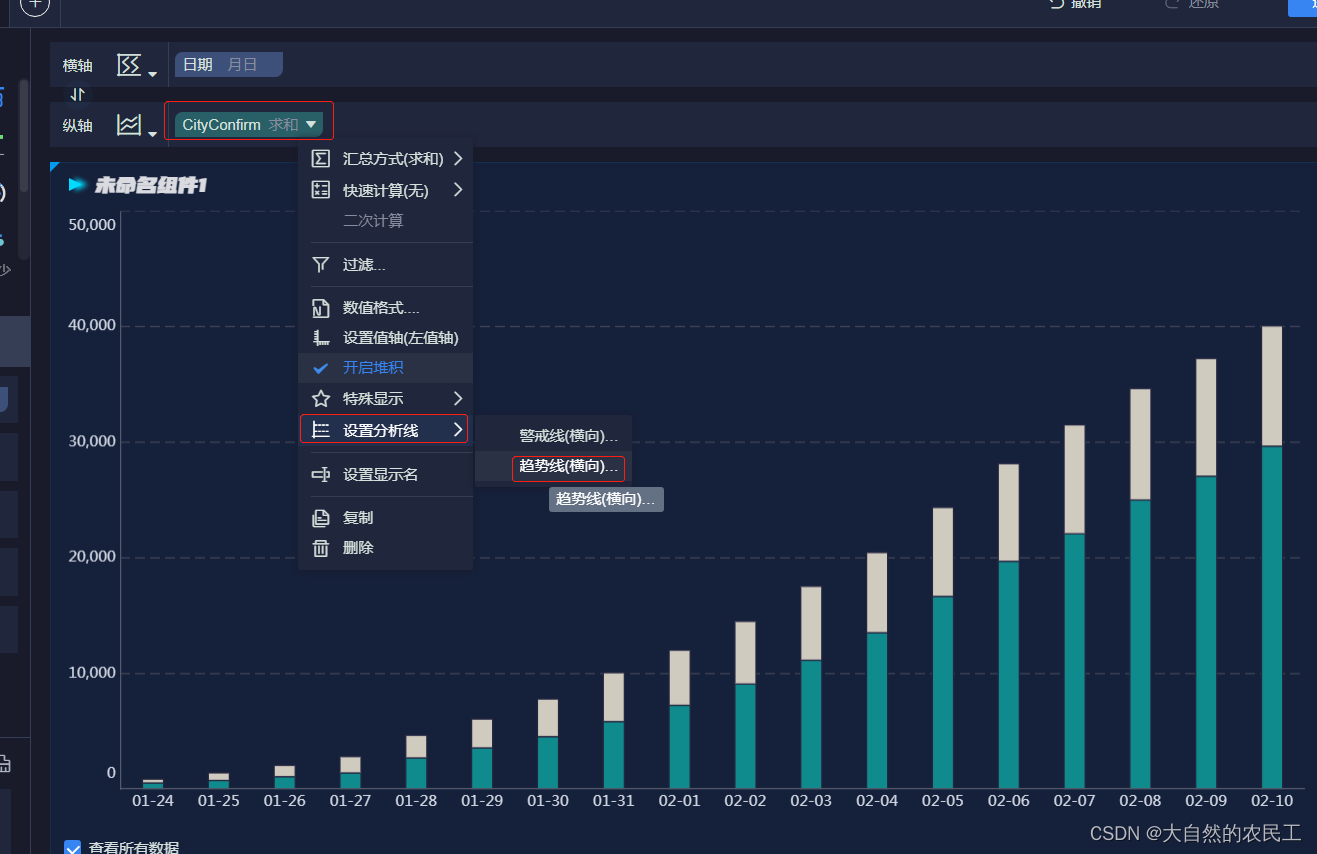Click the 30,000 y-axis label

[92, 441]
